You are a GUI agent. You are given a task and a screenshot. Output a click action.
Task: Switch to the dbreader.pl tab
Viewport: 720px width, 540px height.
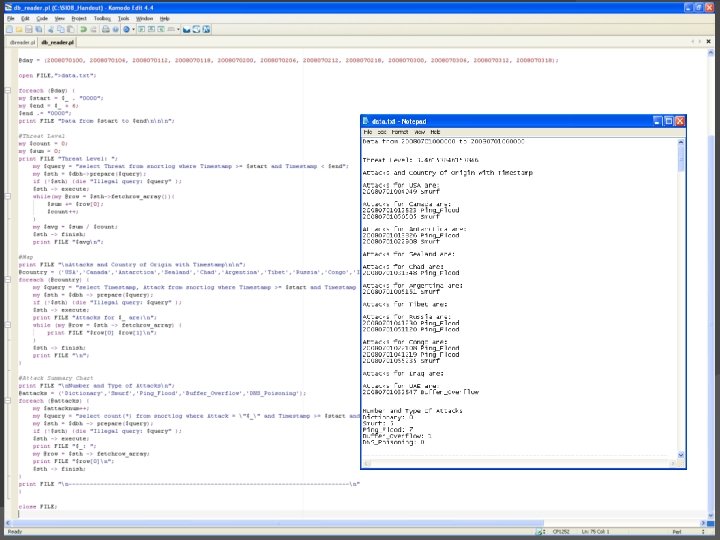[21, 43]
